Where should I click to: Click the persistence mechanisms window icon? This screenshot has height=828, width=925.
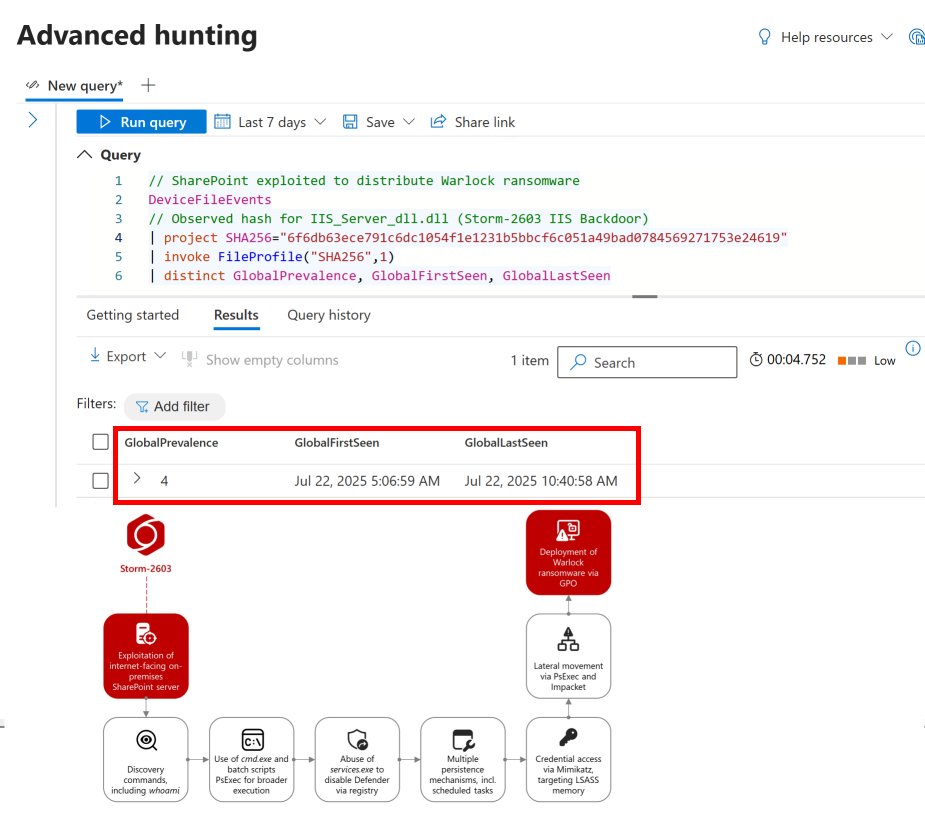pyautogui.click(x=463, y=740)
